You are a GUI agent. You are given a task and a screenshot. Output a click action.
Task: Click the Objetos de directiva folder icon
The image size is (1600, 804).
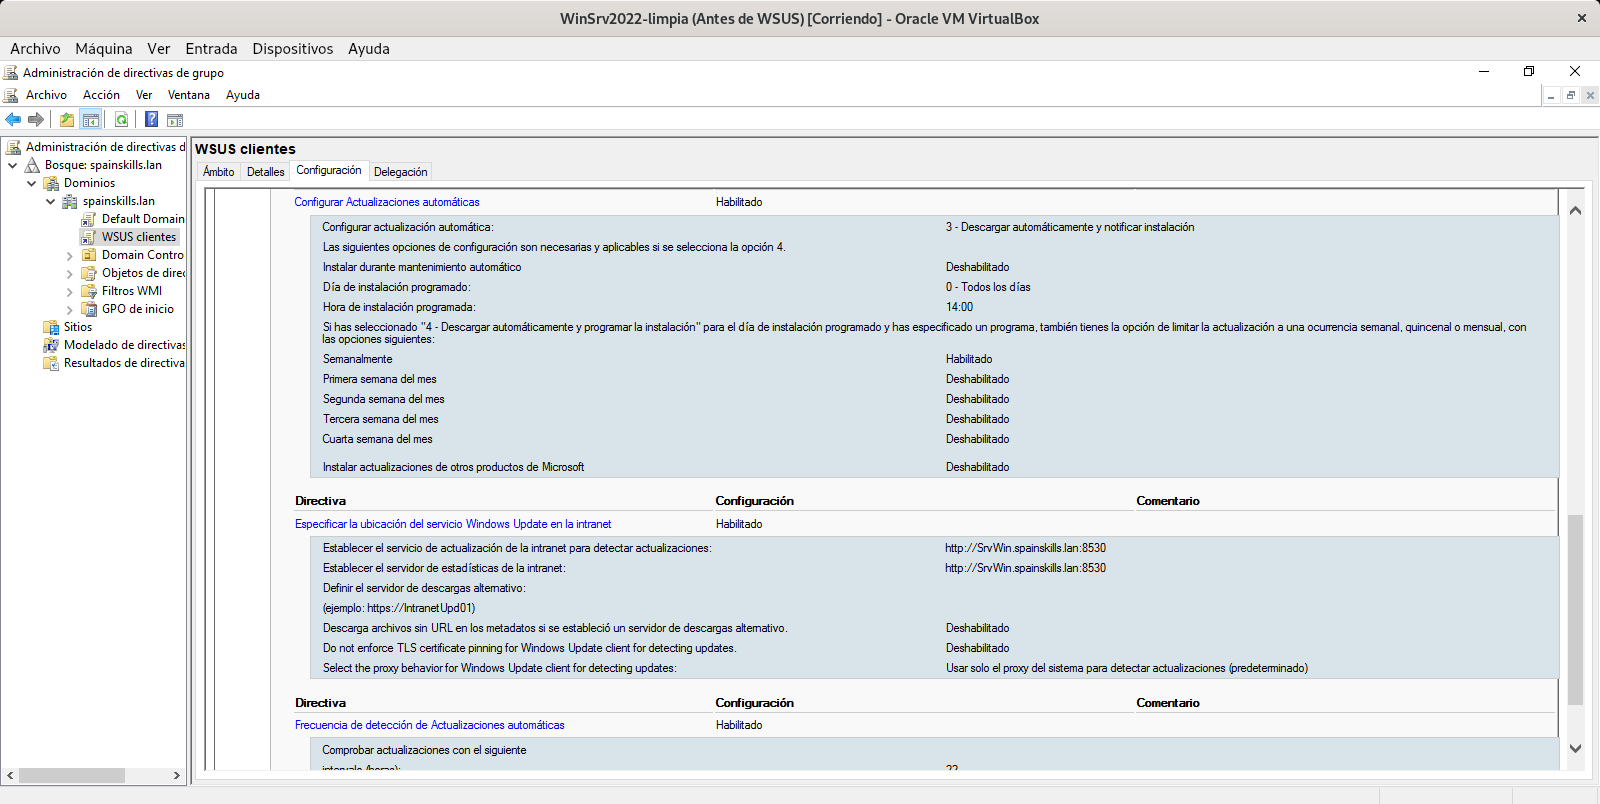coord(89,273)
